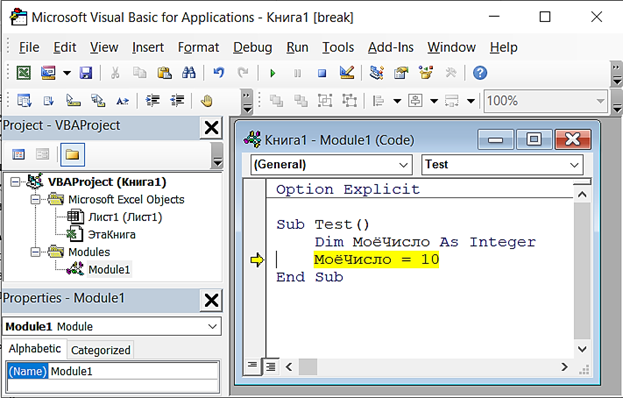
Task: Select Лист1 (Лист1) in project tree
Action: point(125,217)
